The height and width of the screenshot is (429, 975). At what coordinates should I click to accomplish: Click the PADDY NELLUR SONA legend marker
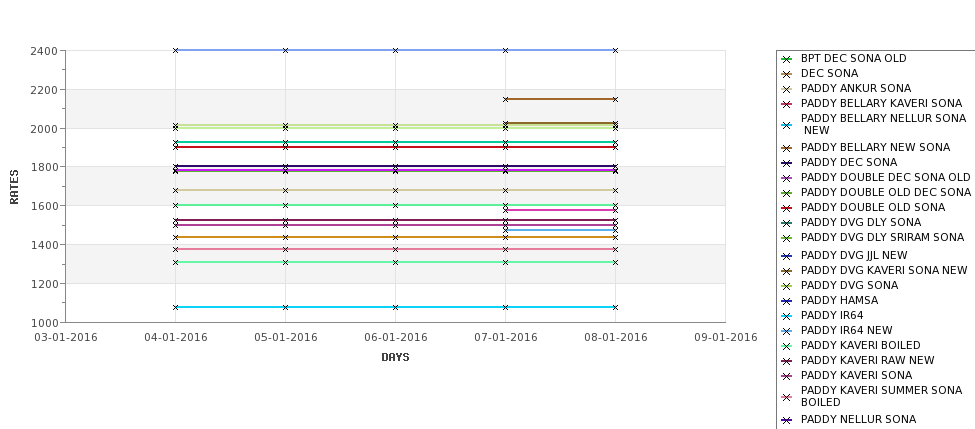coord(787,420)
